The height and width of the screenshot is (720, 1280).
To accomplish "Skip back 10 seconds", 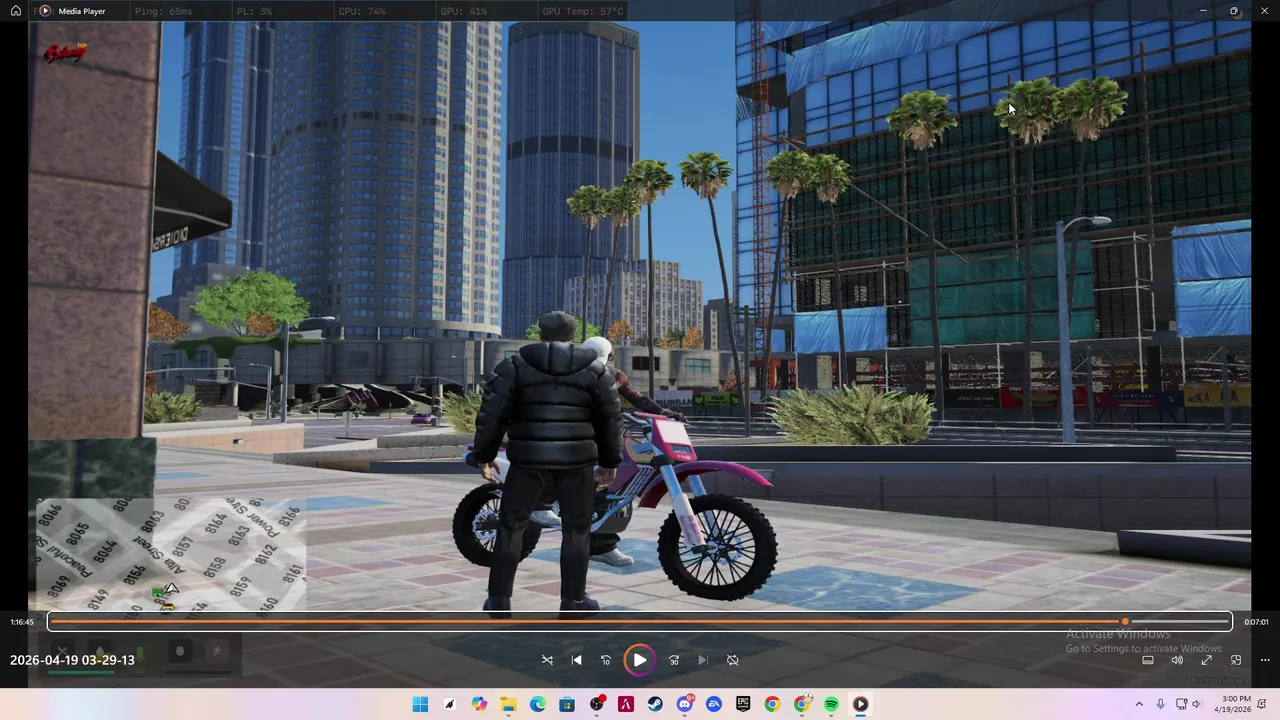I will pos(605,660).
